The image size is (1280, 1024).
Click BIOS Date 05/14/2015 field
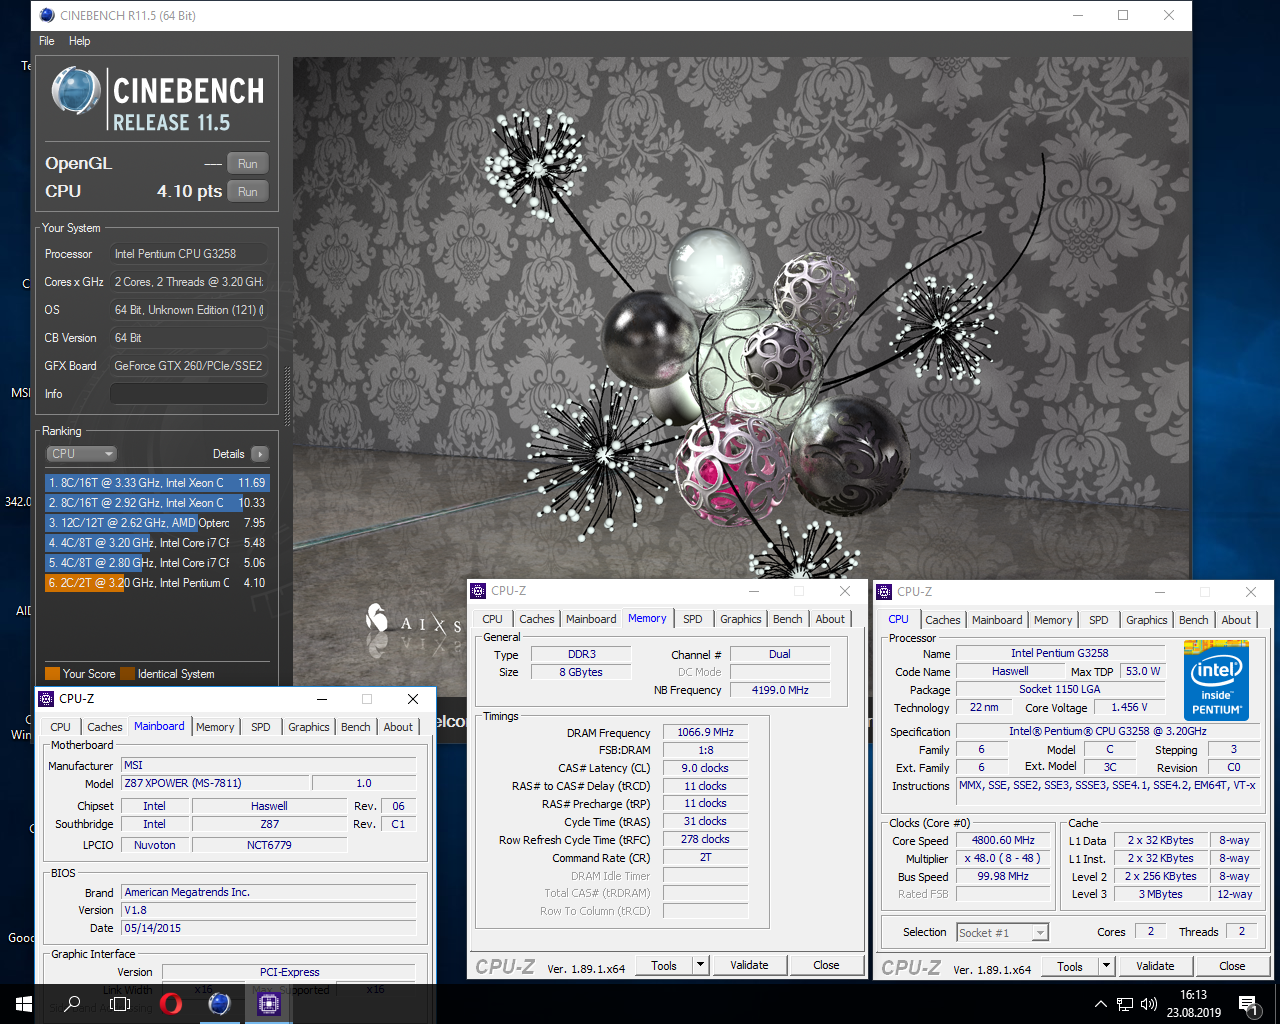[x=268, y=929]
